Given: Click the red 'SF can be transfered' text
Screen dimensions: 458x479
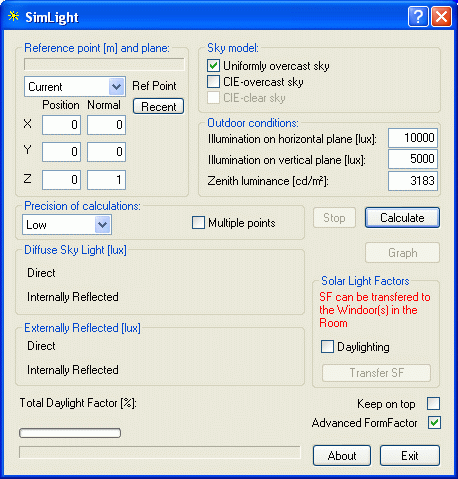Looking at the screenshot, I should pos(375,310).
